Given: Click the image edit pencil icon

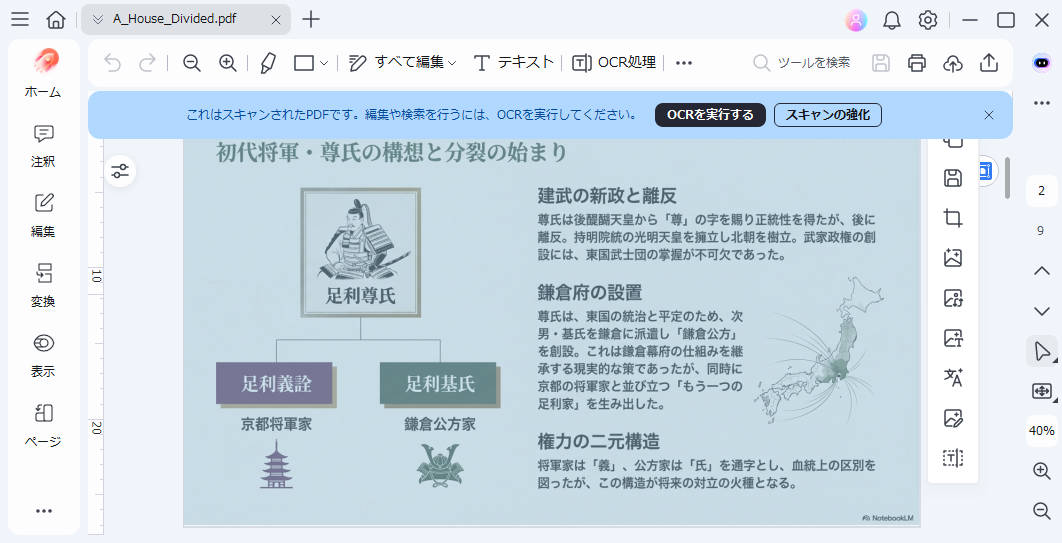Looking at the screenshot, I should (953, 418).
